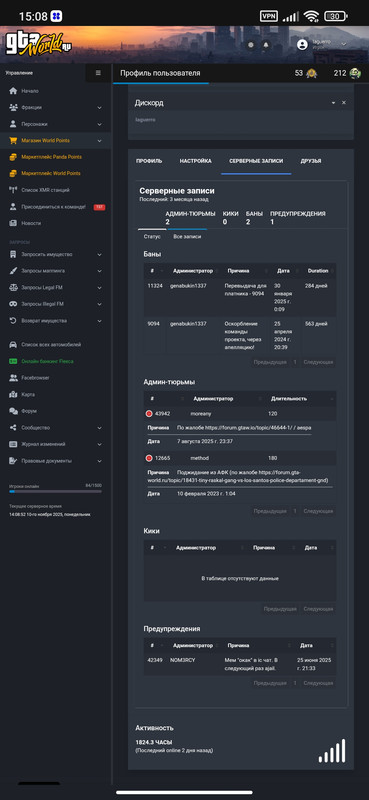
Task: Select the Статус sub-tab
Action: pyautogui.click(x=152, y=237)
